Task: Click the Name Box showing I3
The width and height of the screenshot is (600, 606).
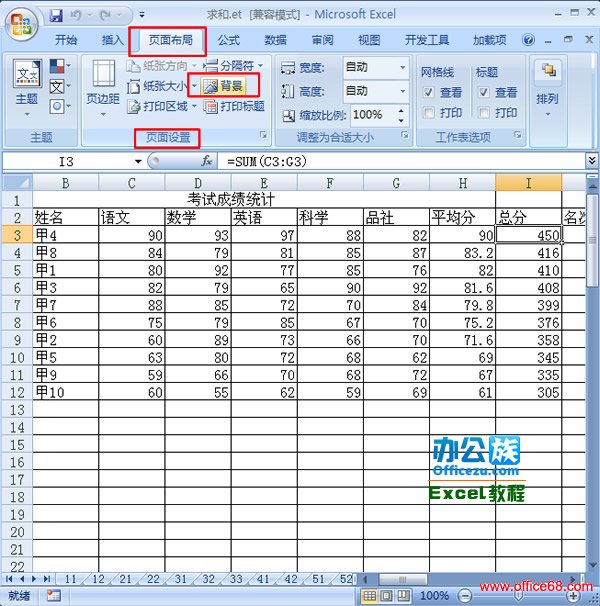Action: tap(68, 161)
